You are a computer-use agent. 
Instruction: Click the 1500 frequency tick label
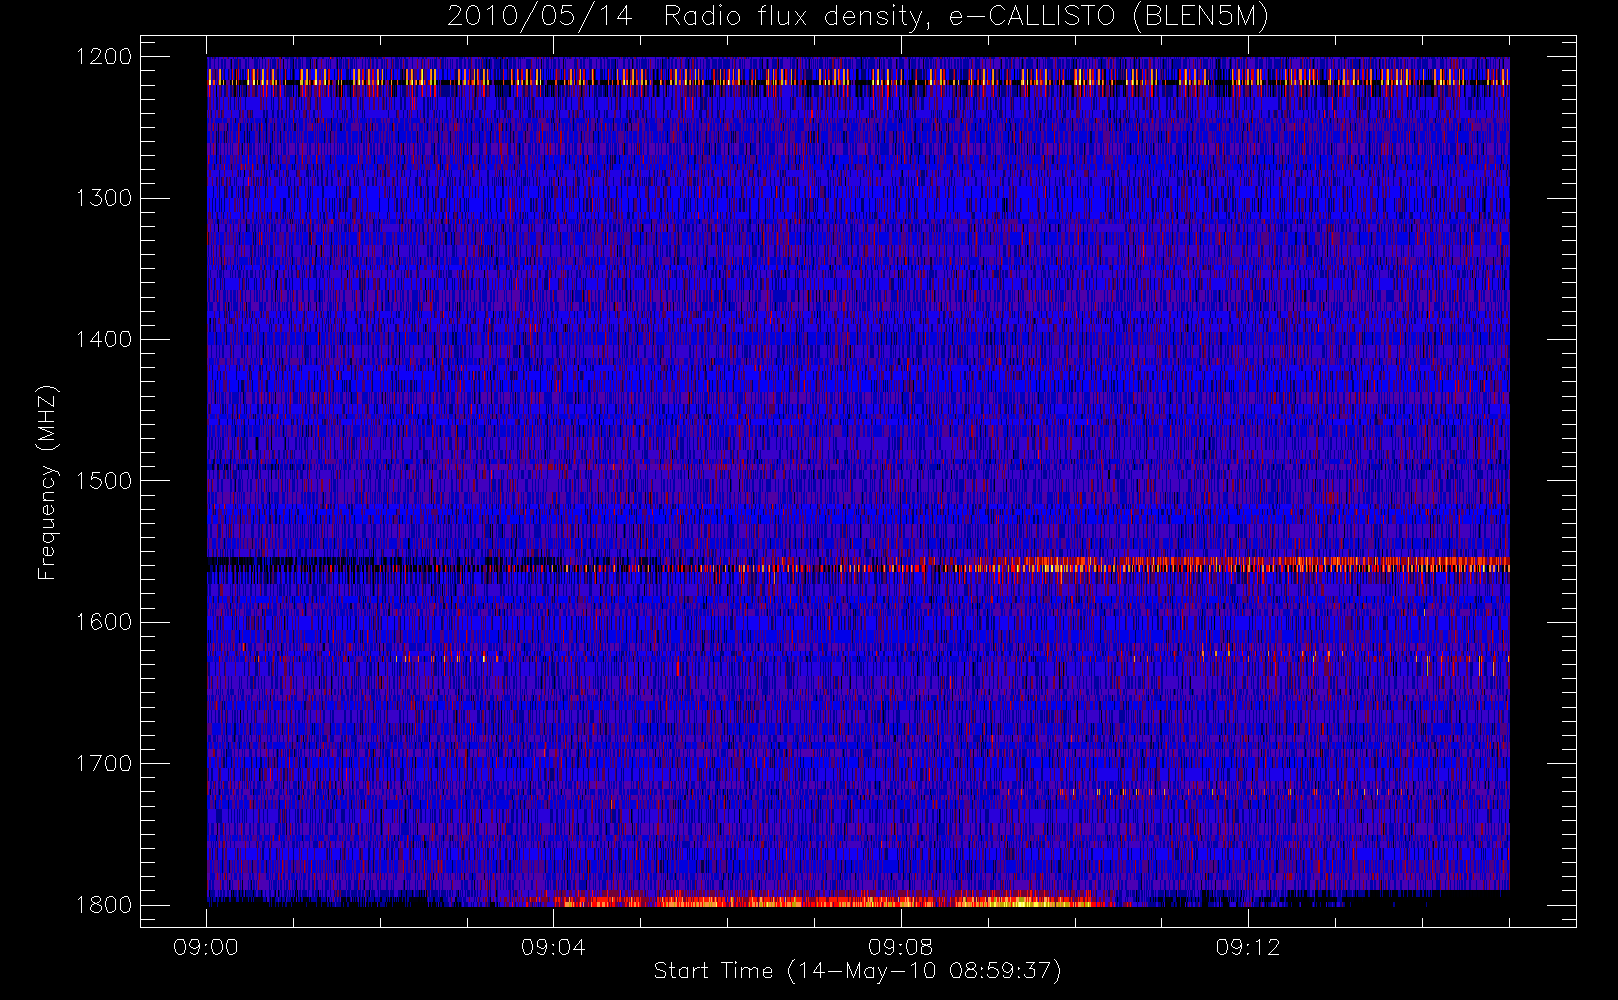(104, 481)
